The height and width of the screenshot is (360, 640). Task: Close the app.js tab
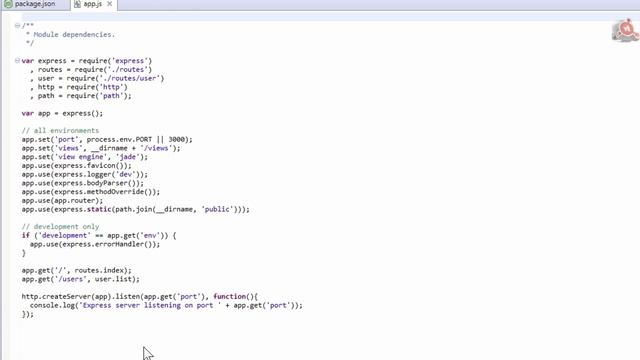[109, 4]
